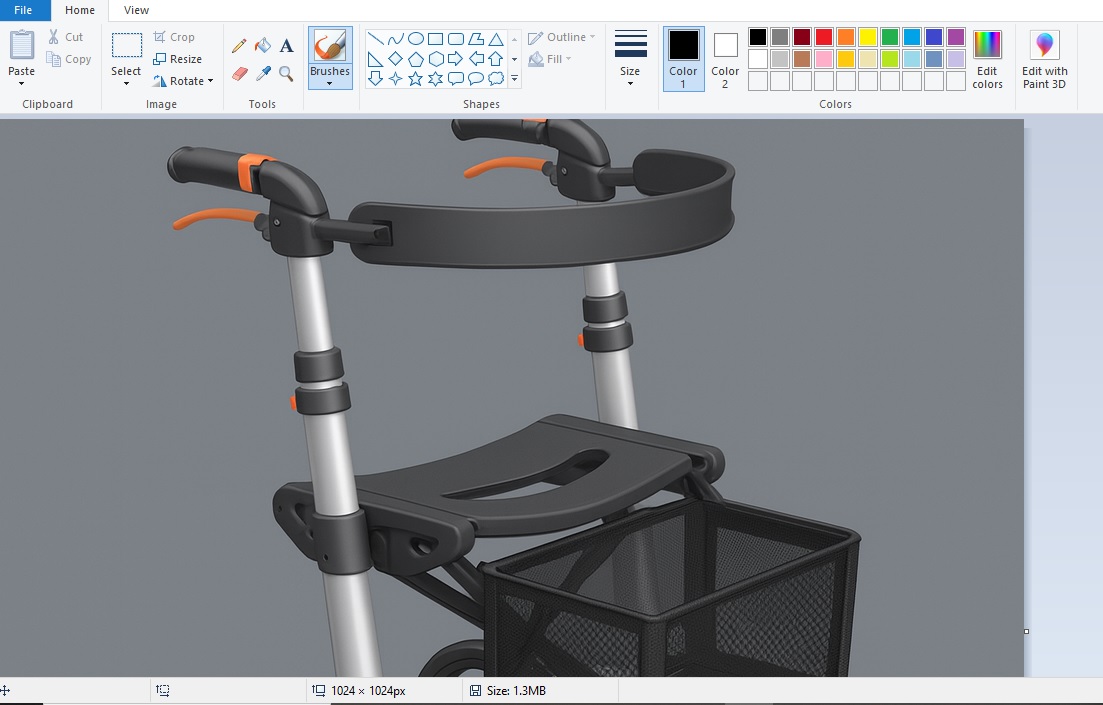Select the Pencil tool

[x=239, y=46]
